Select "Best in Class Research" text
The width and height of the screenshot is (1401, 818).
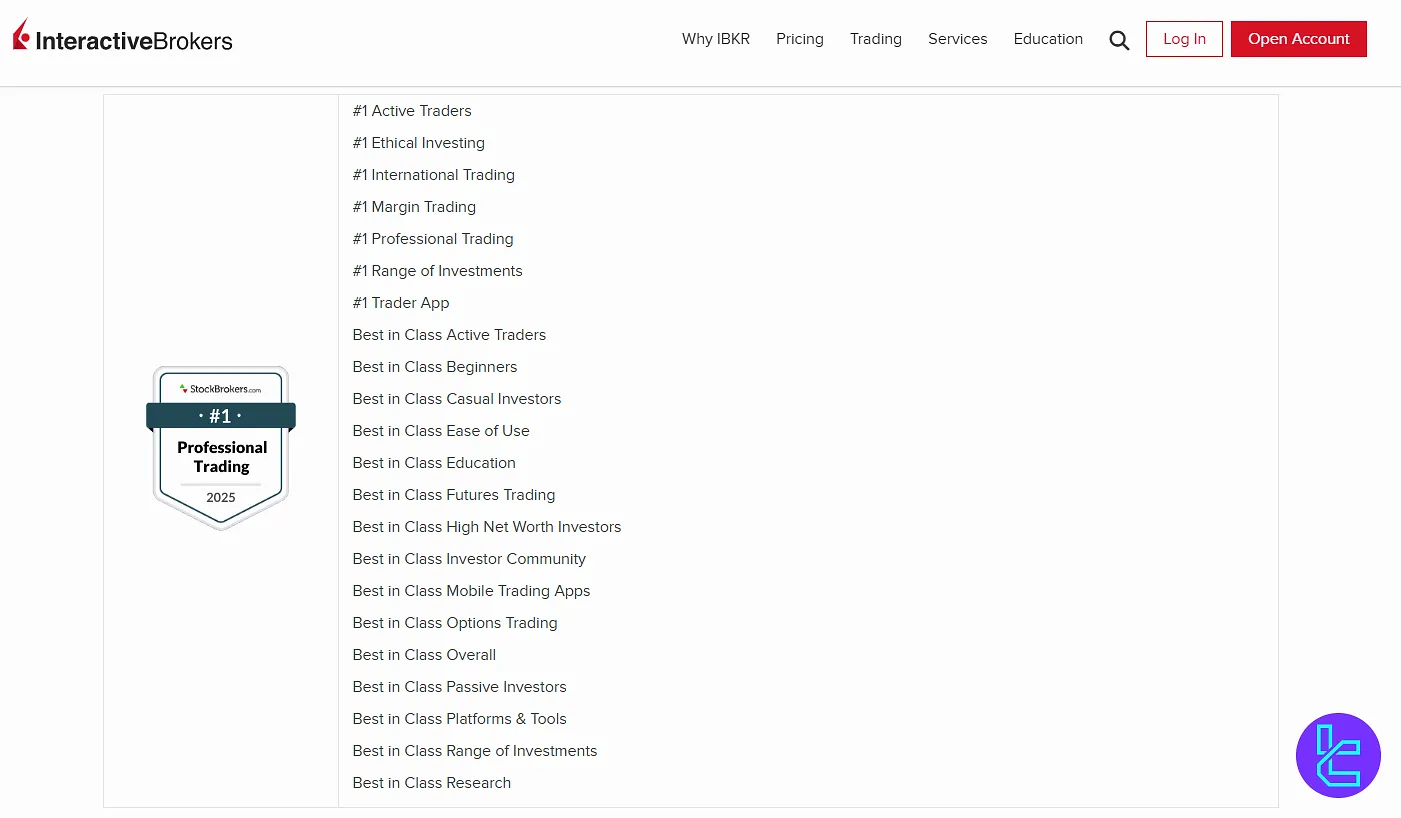(x=432, y=783)
